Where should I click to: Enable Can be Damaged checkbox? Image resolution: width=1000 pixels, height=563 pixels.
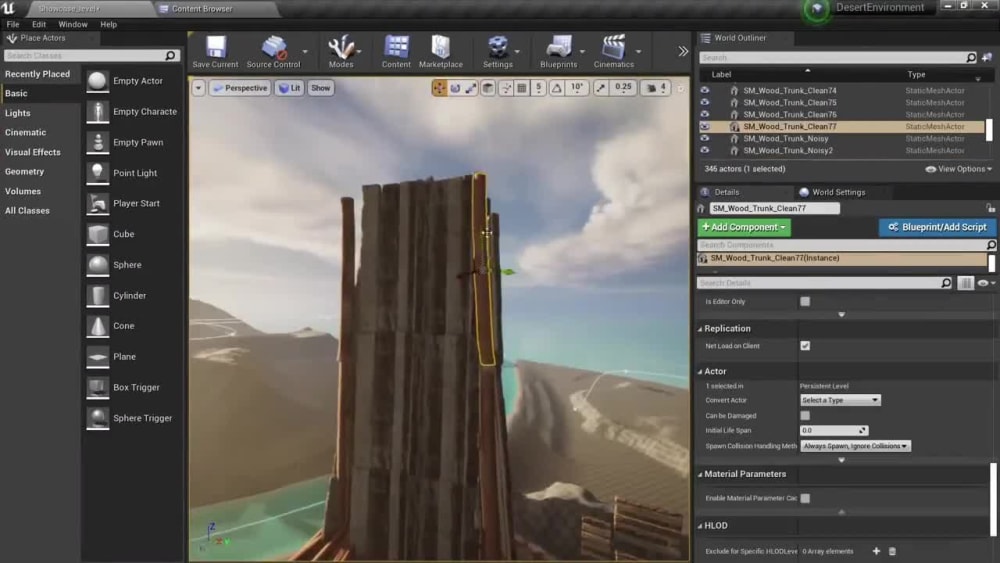[805, 416]
